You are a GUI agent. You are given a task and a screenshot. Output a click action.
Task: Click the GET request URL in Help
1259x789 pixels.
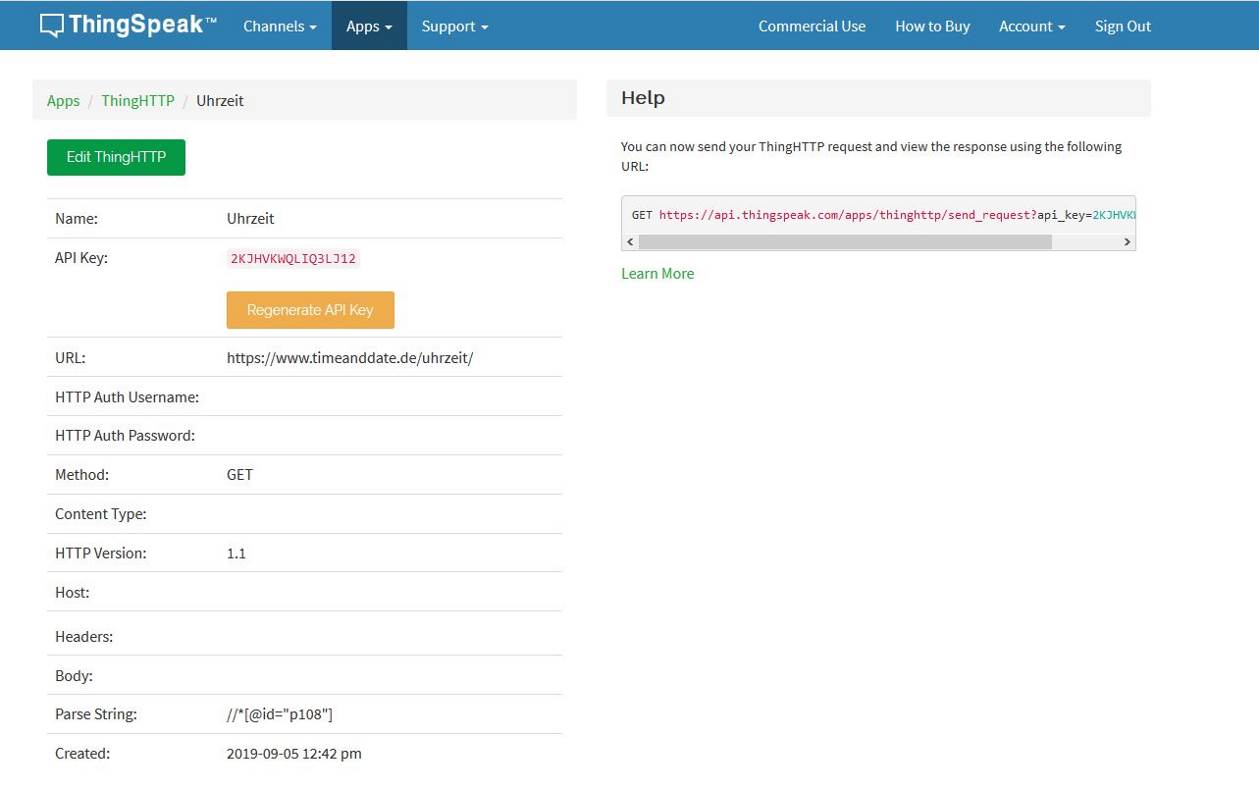tap(883, 215)
